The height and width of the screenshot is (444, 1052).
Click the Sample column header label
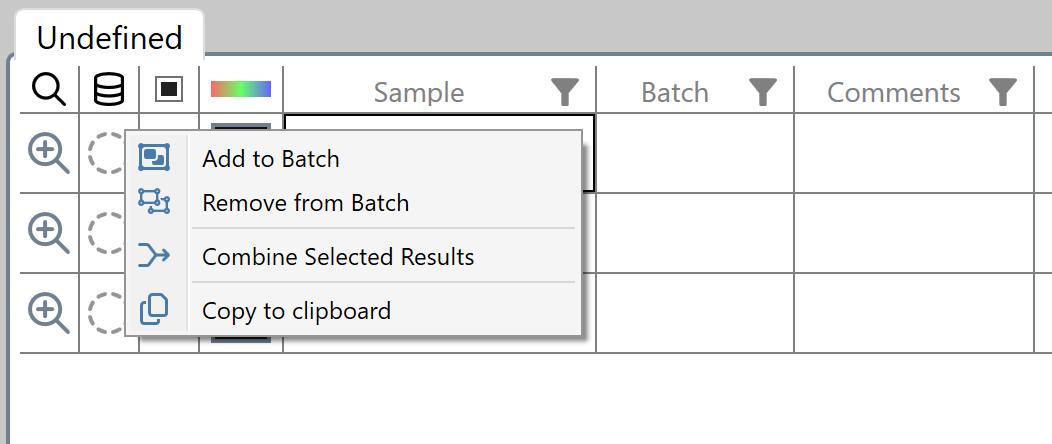(x=418, y=93)
